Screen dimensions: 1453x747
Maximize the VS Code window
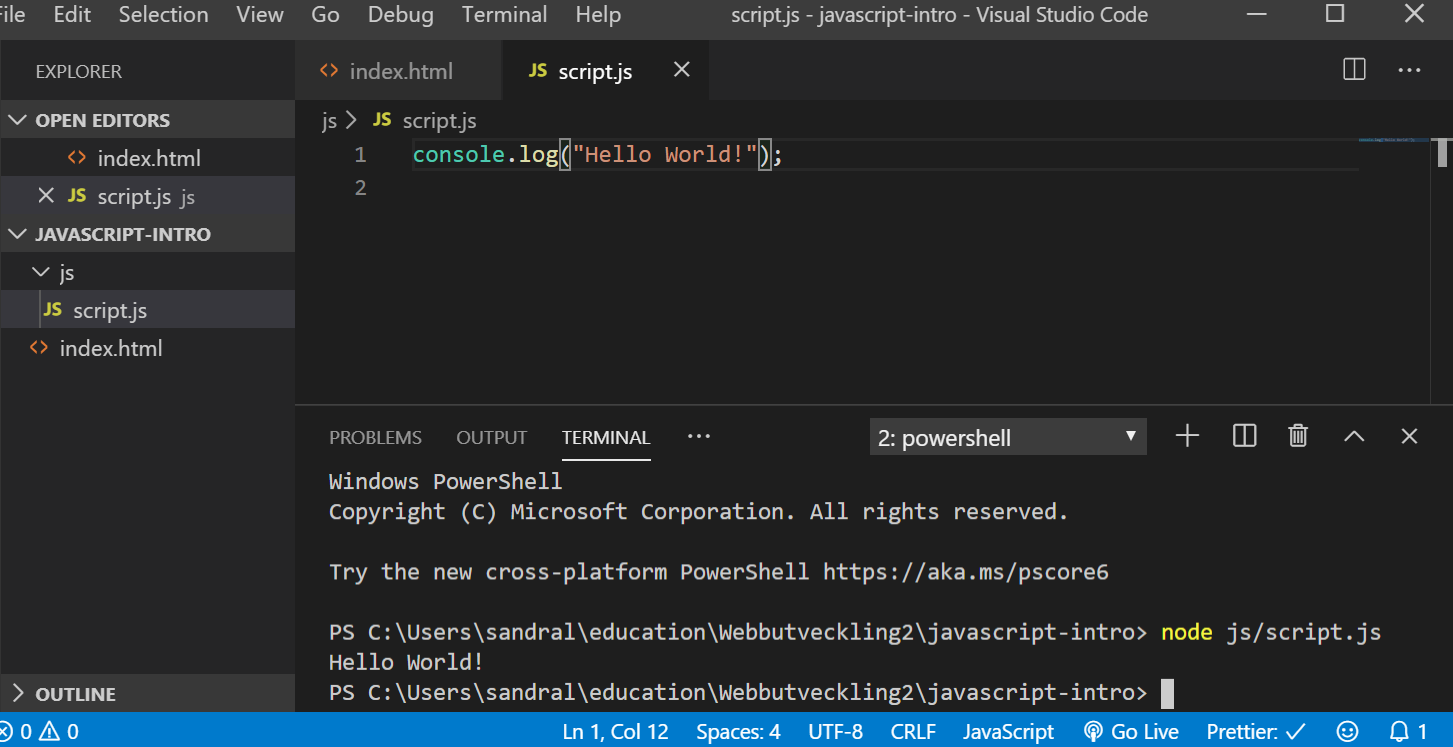tap(1334, 14)
